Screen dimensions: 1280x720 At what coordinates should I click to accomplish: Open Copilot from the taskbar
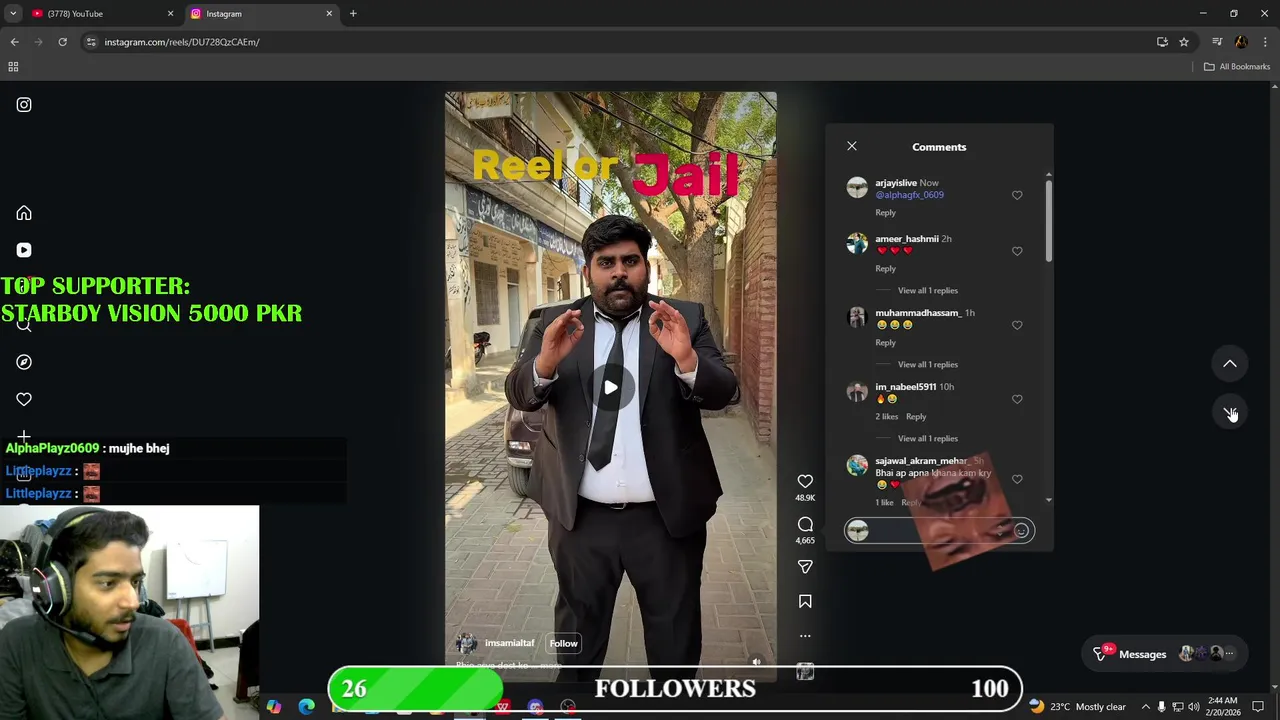point(274,707)
